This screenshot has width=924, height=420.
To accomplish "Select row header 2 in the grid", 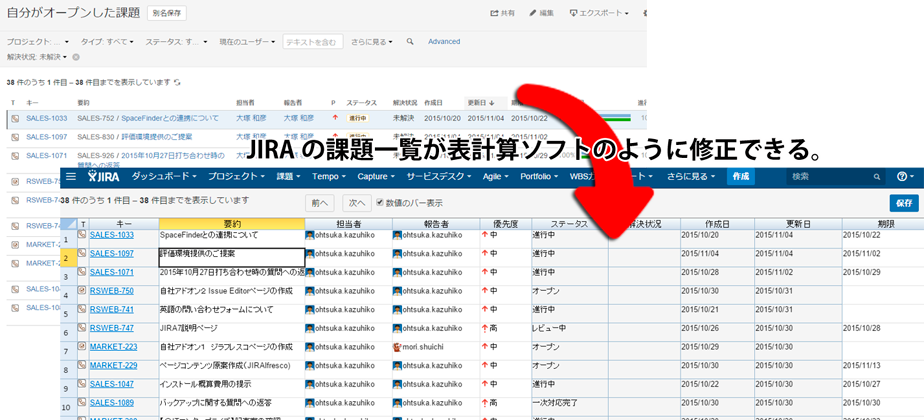I will coord(69,257).
